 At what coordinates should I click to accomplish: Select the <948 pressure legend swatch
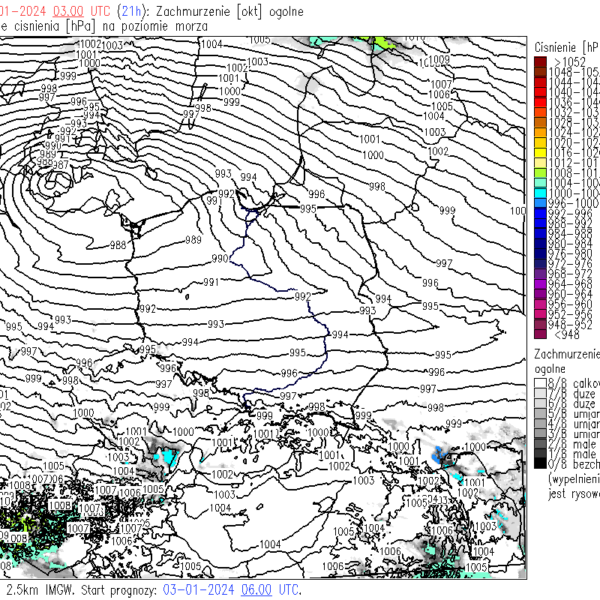tap(540, 334)
